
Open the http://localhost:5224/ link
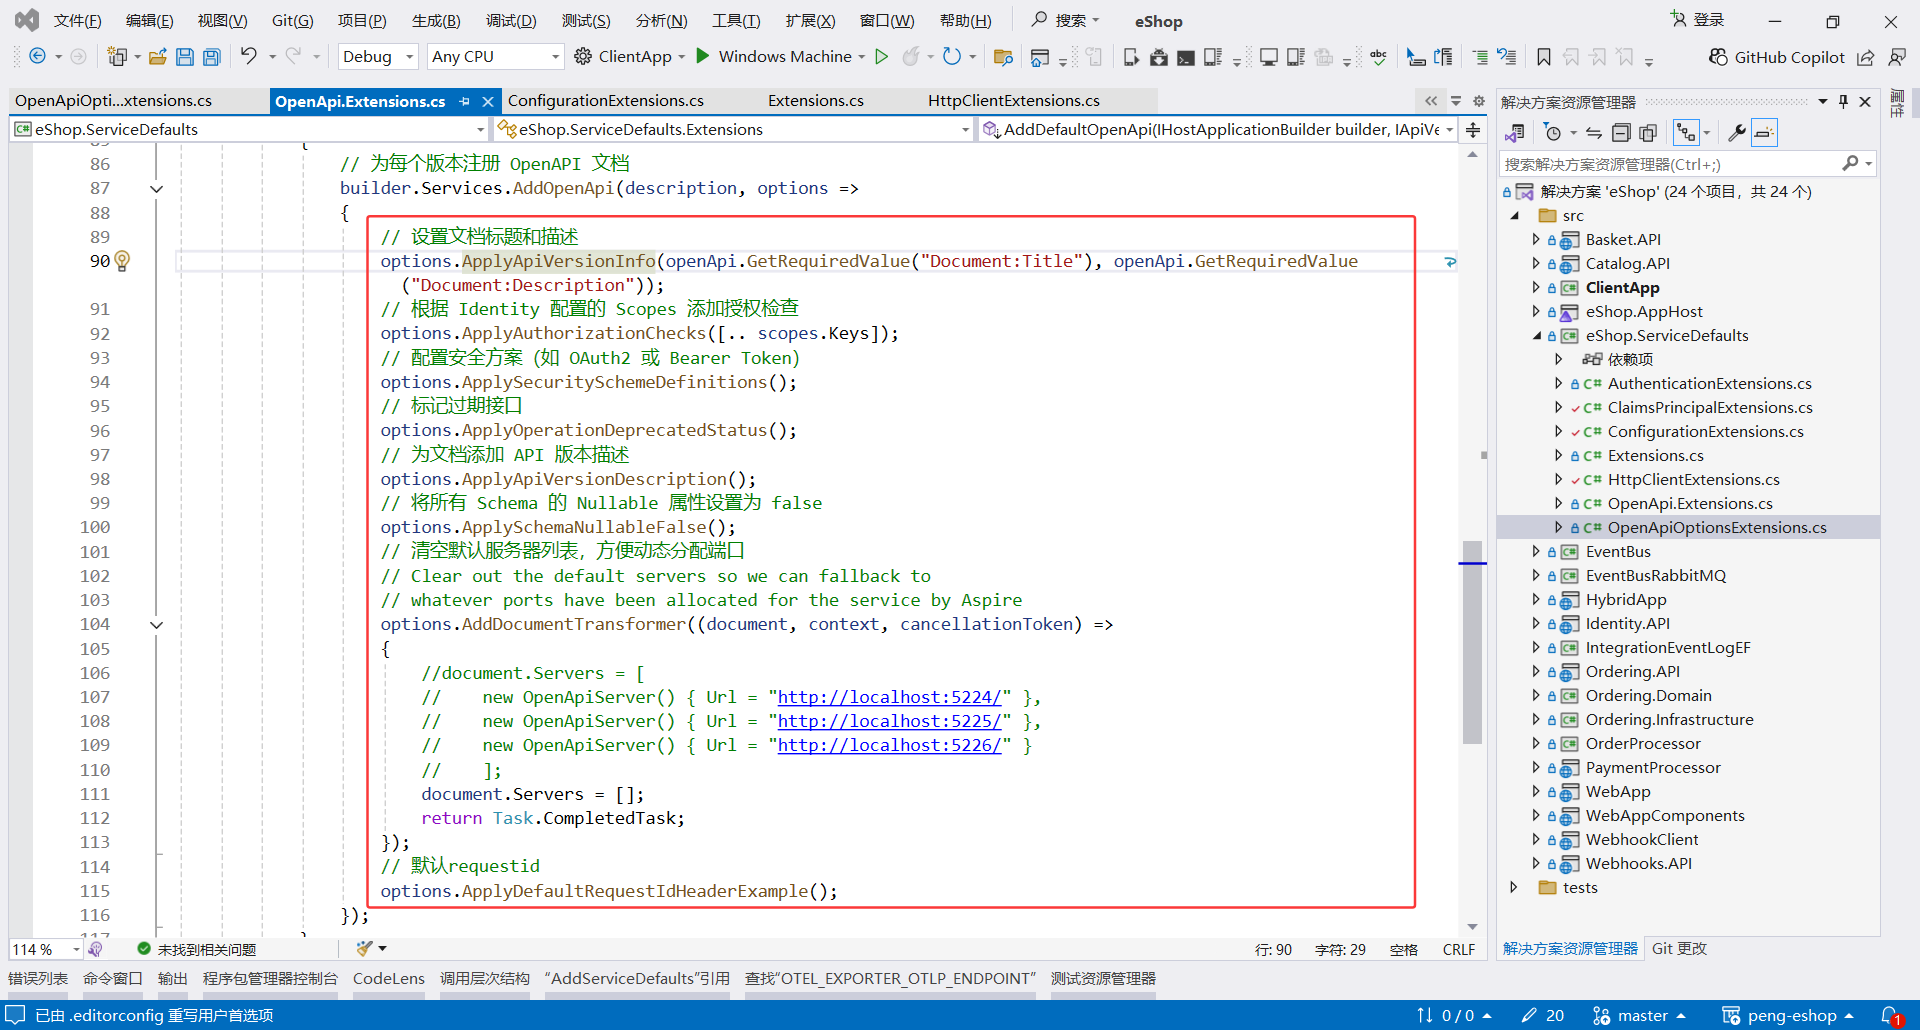coord(890,698)
